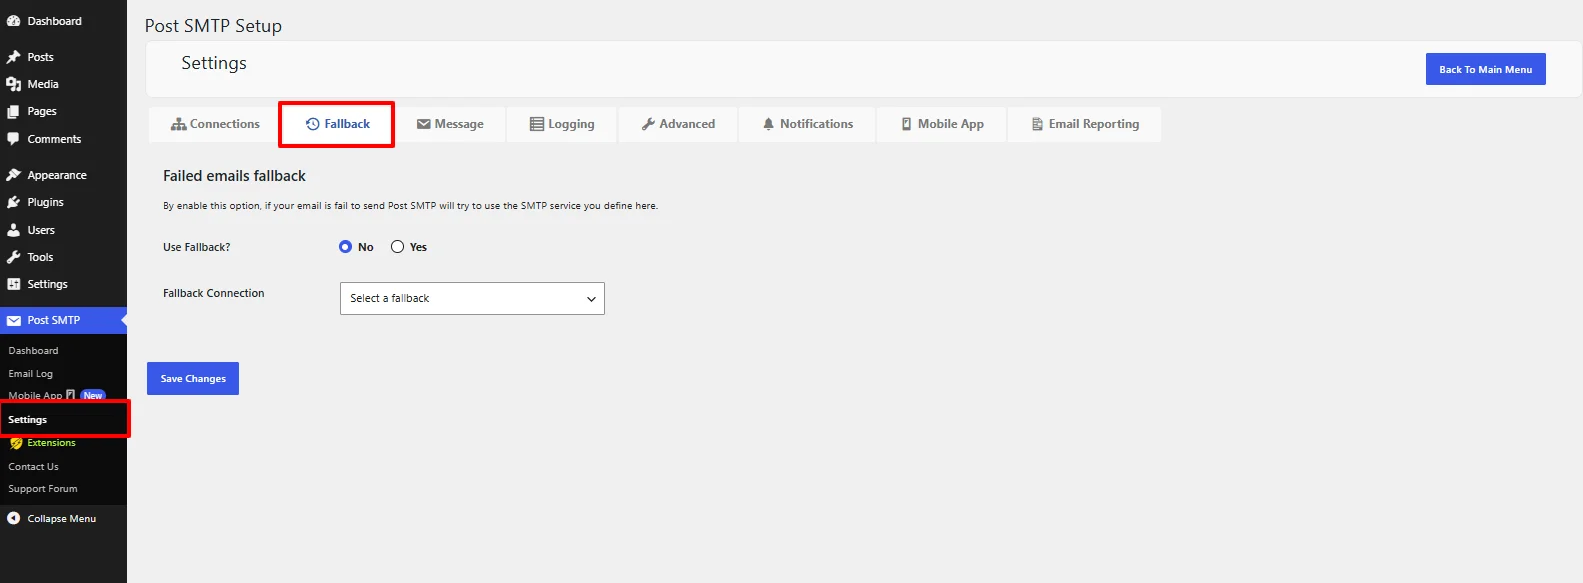1583x583 pixels.
Task: Click Back To Main Menu button
Action: (x=1485, y=69)
